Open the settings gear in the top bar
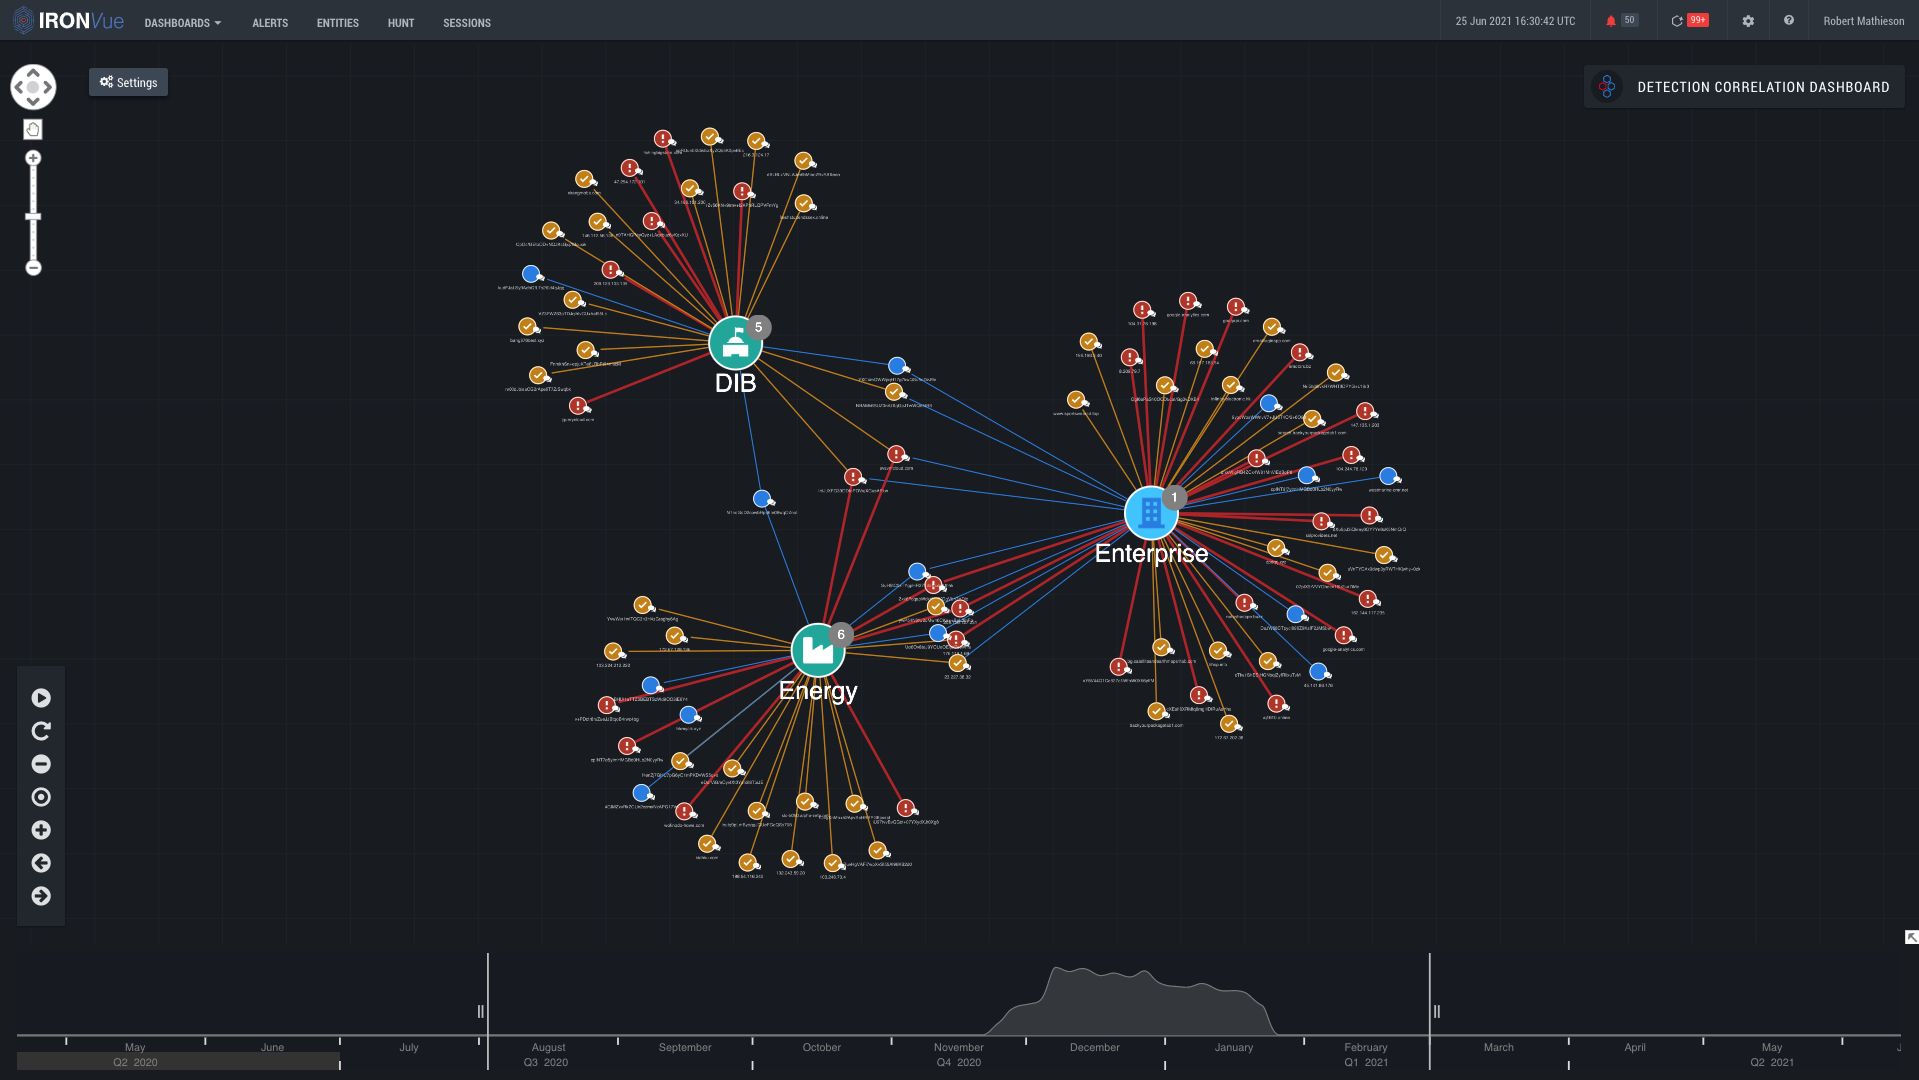Viewport: 1919px width, 1080px height. click(x=1748, y=20)
